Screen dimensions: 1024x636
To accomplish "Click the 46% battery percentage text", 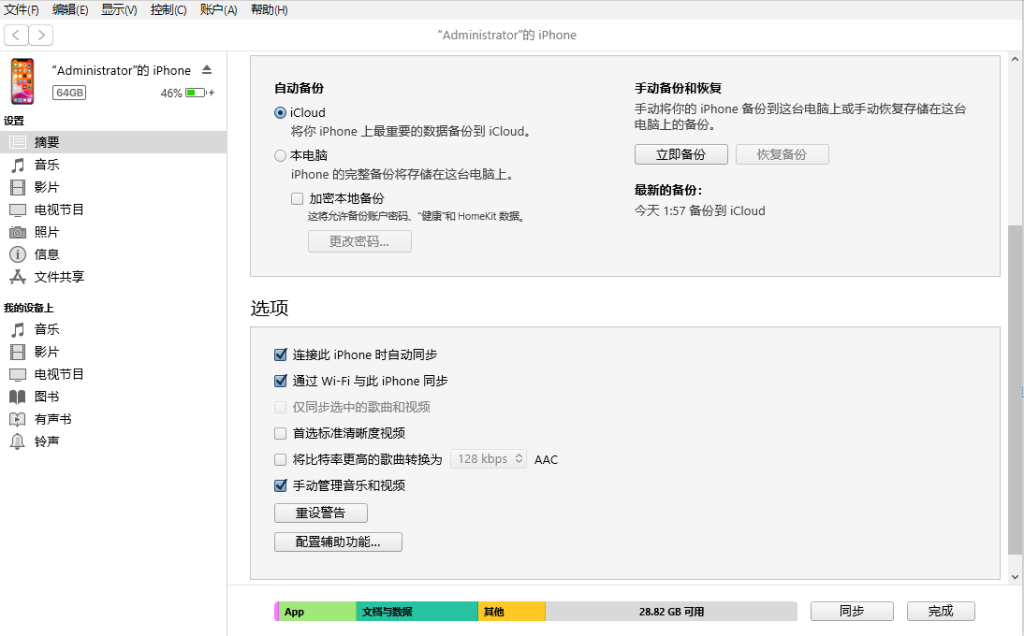I will (171, 93).
